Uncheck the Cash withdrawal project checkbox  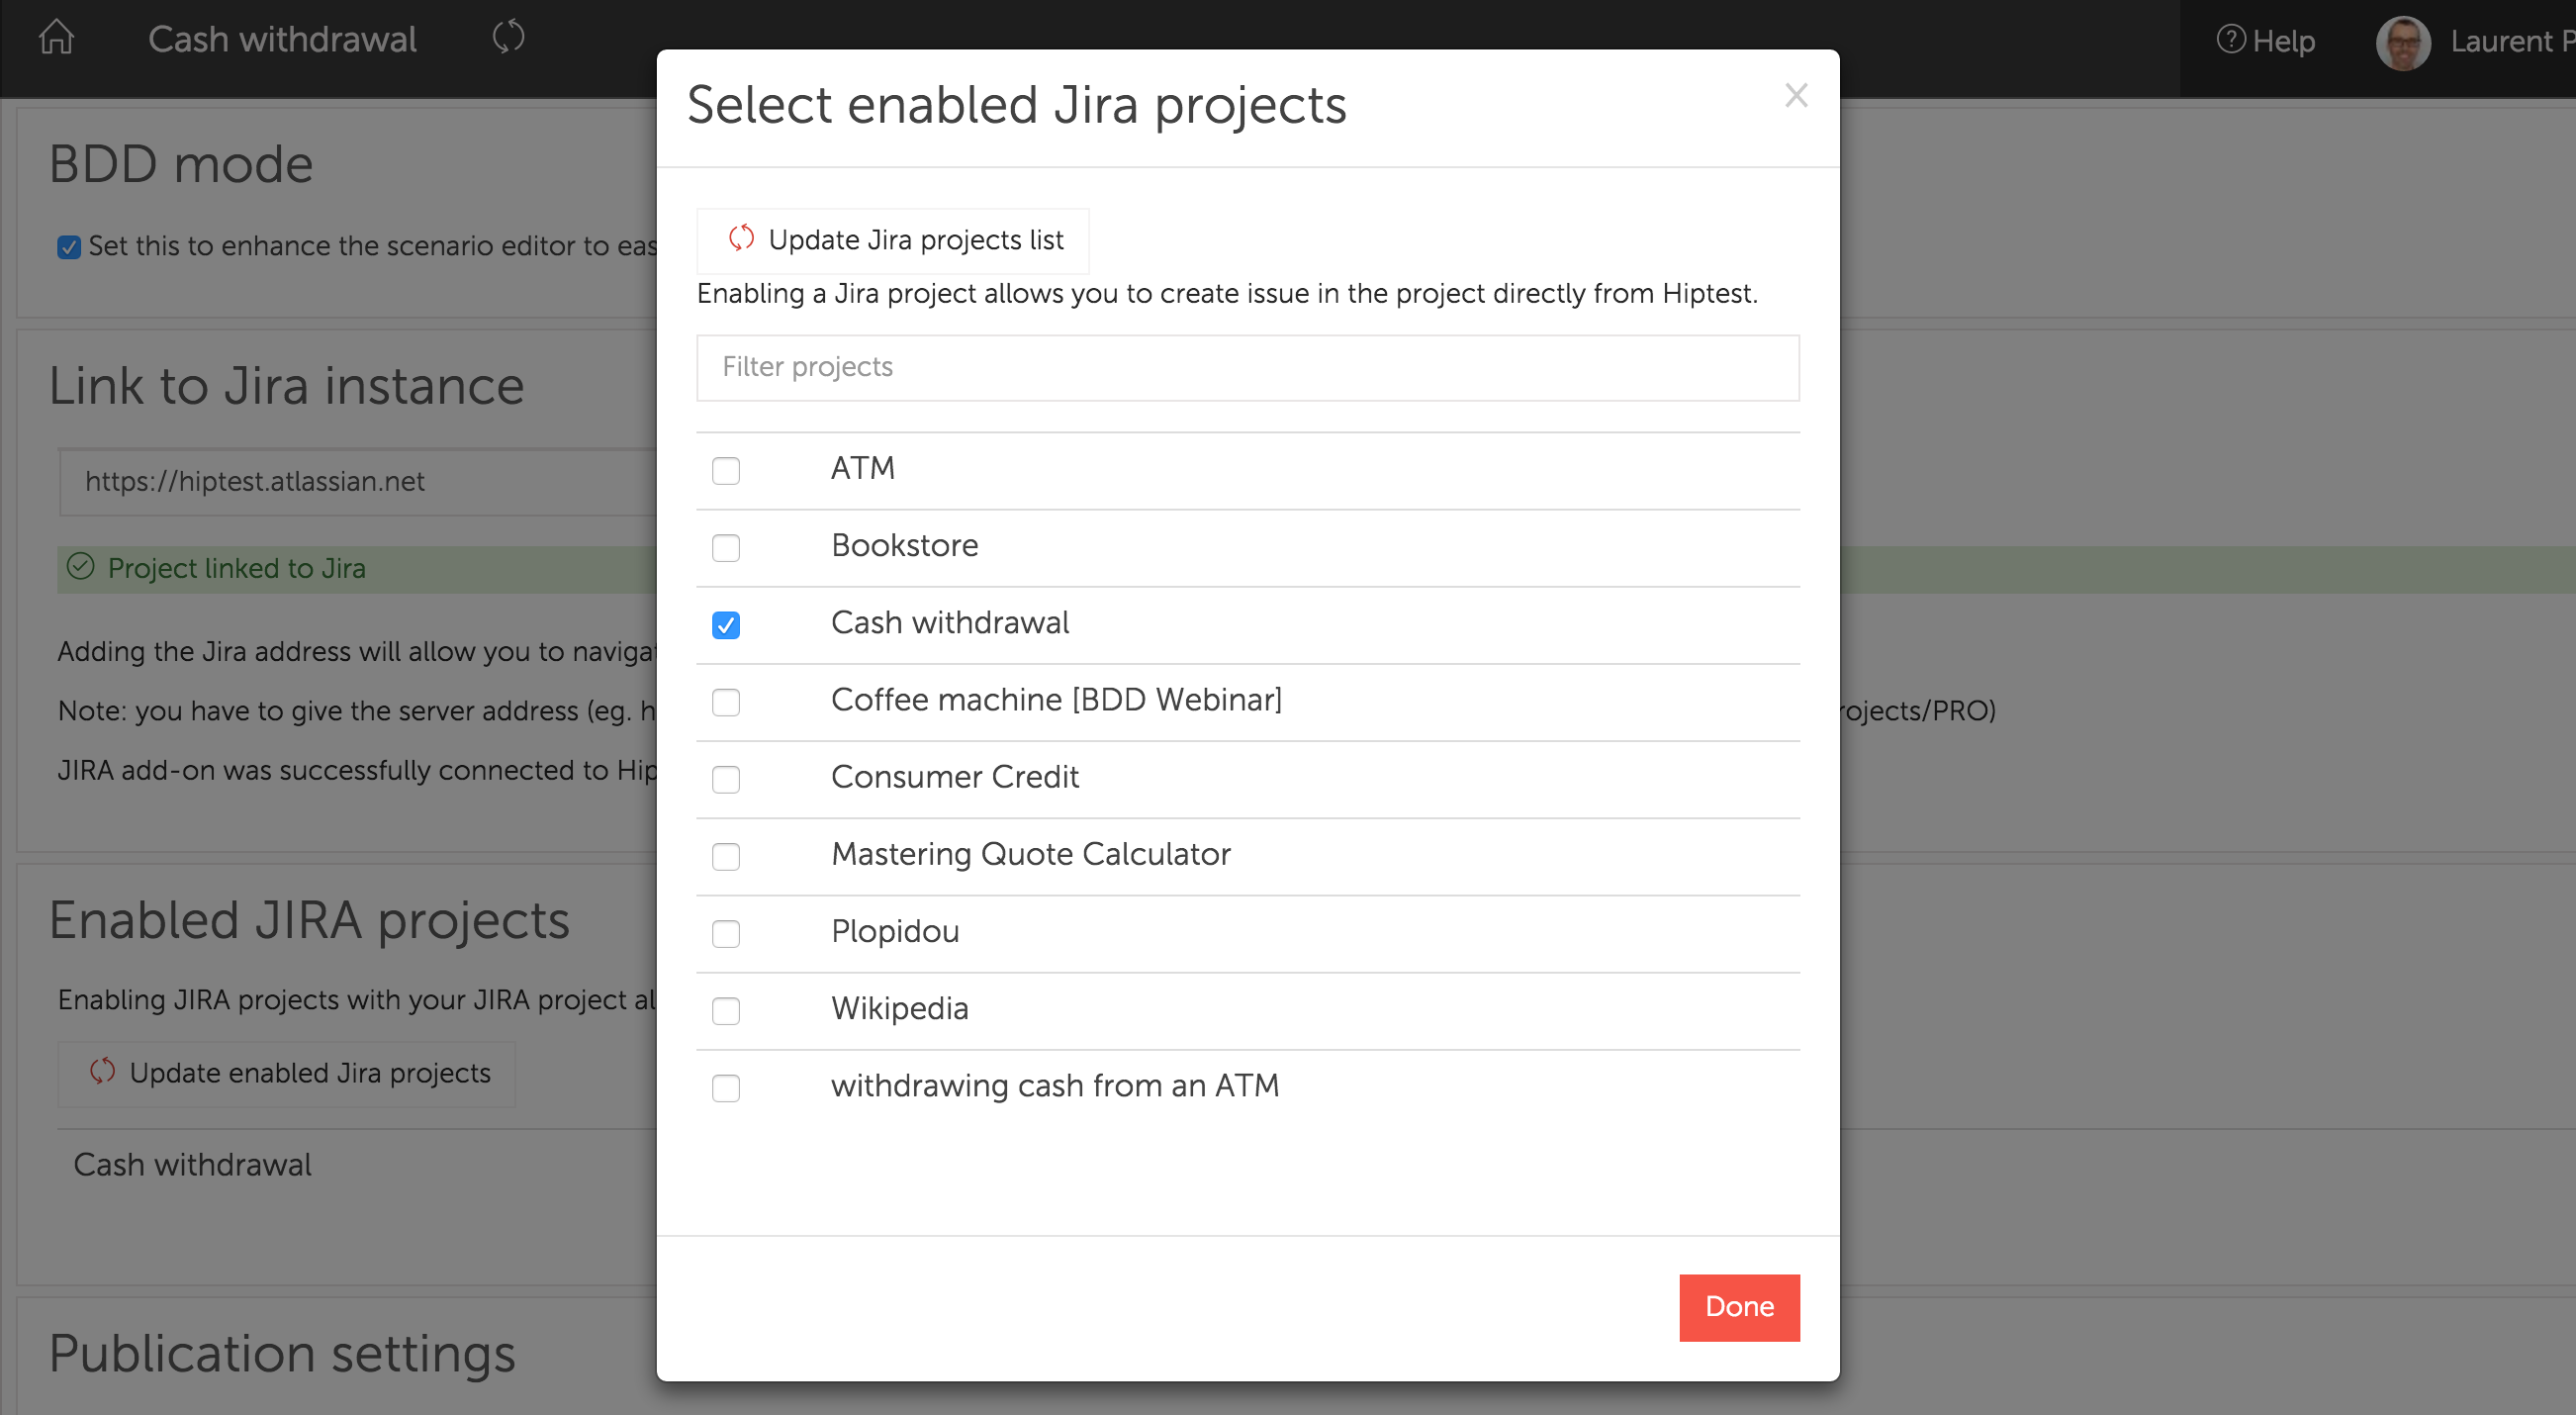[726, 625]
